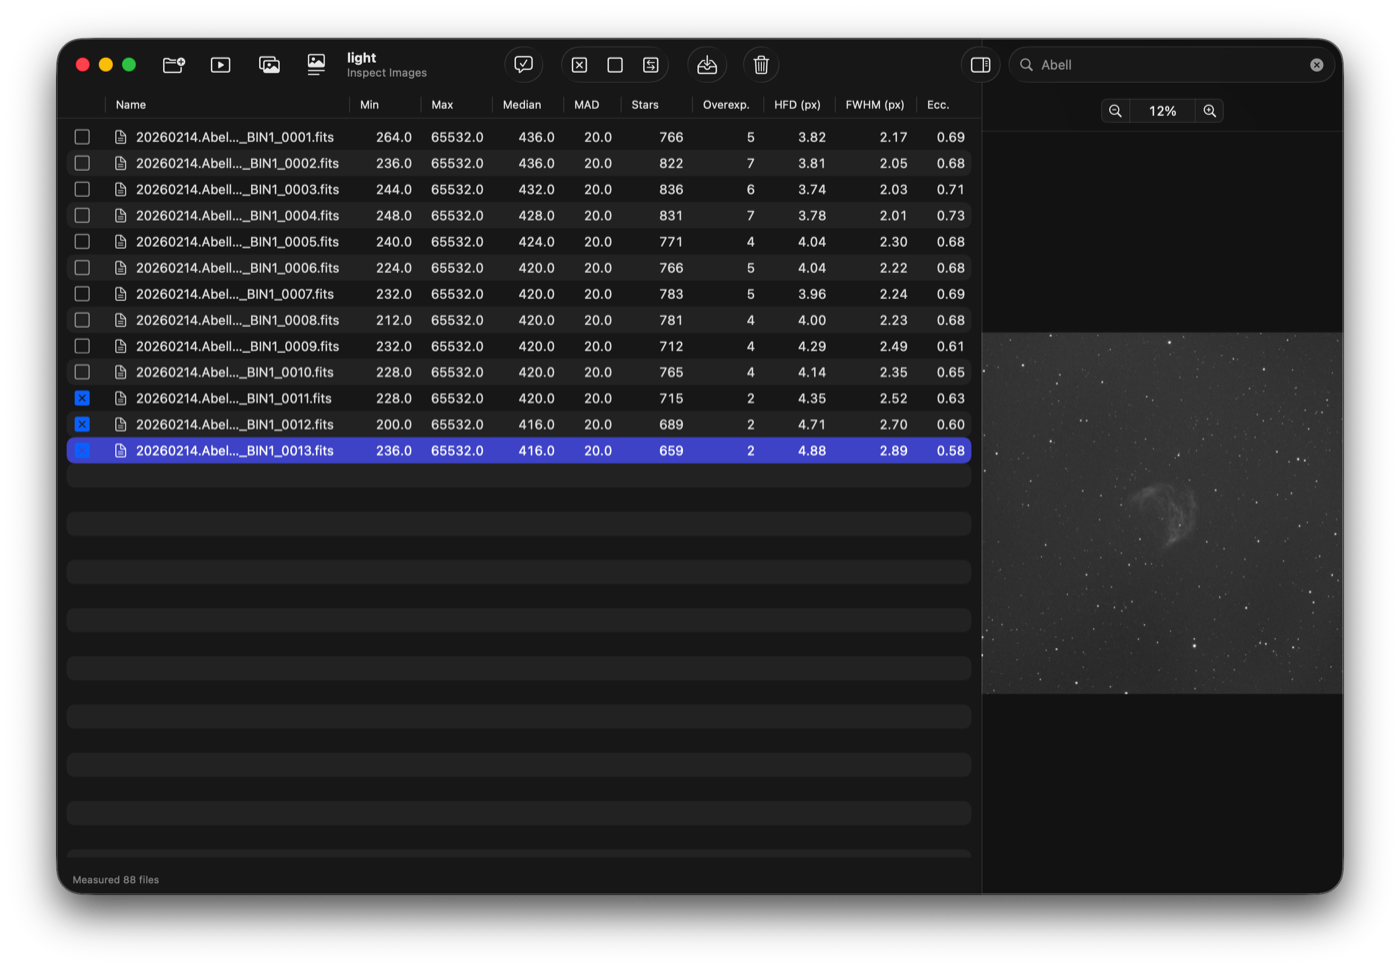The image size is (1400, 969).
Task: Zoom in the preview with plus magnifier
Action: click(1210, 111)
